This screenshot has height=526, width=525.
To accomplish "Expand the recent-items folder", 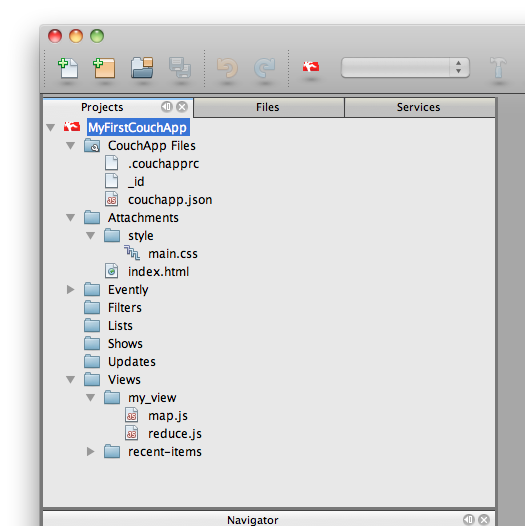I will (x=91, y=452).
